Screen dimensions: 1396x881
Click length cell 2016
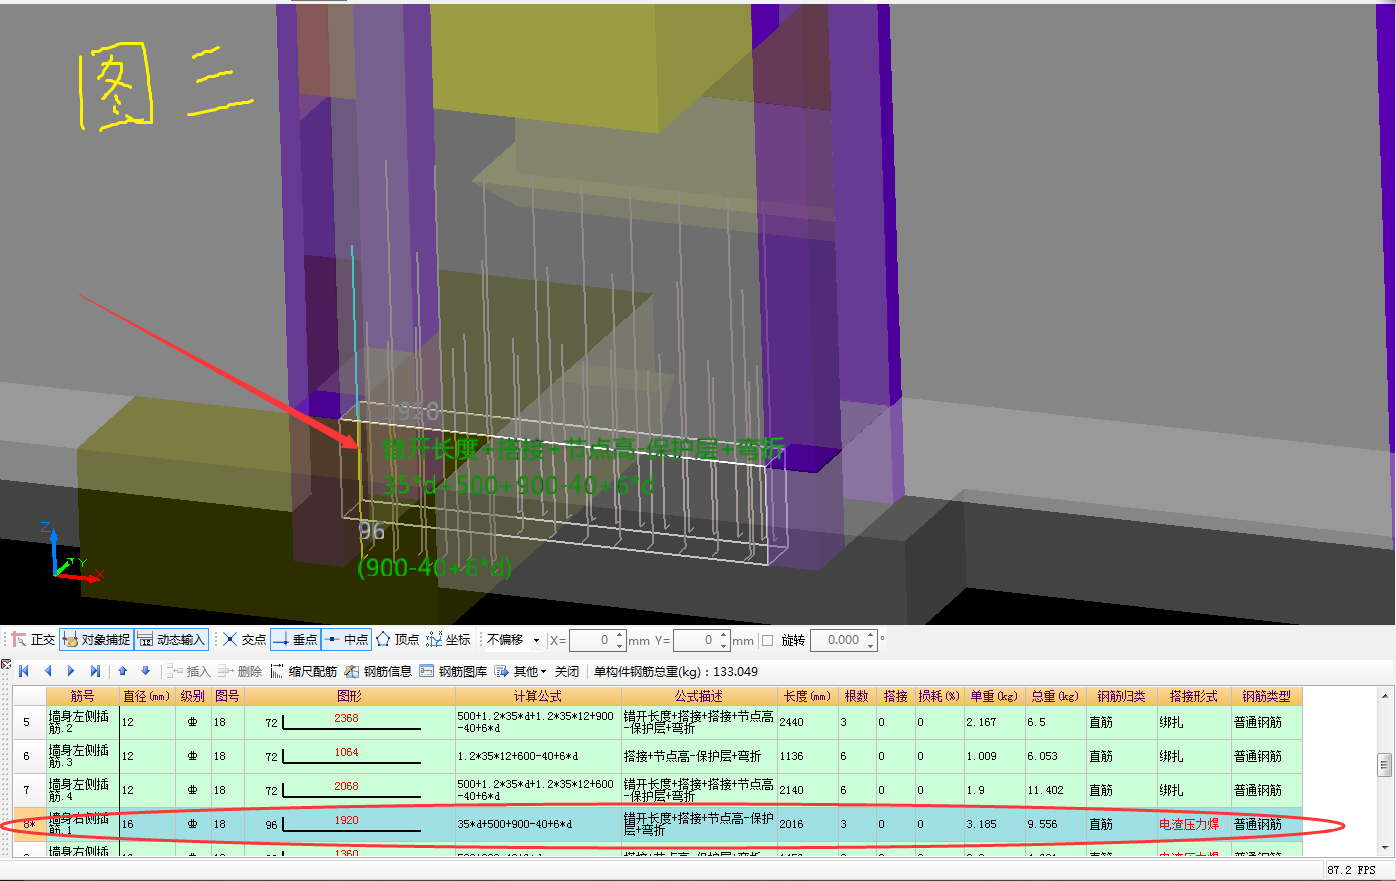[808, 824]
